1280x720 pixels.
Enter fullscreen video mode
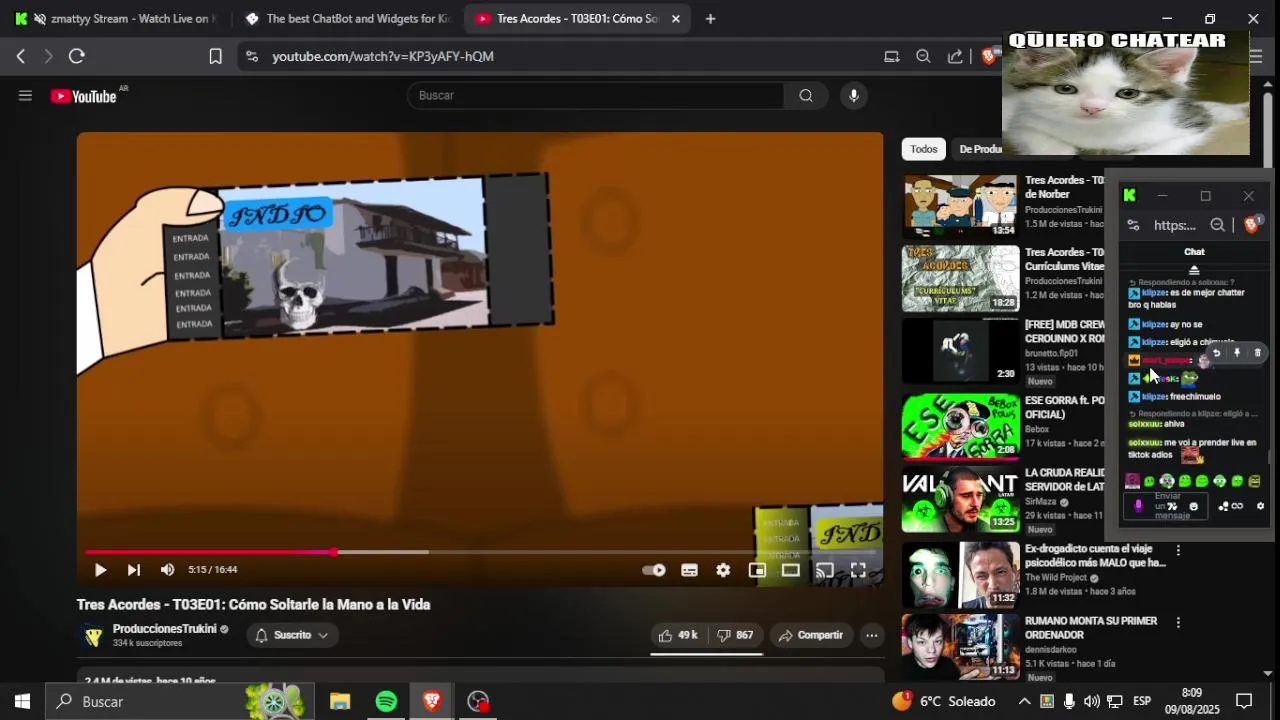point(858,570)
